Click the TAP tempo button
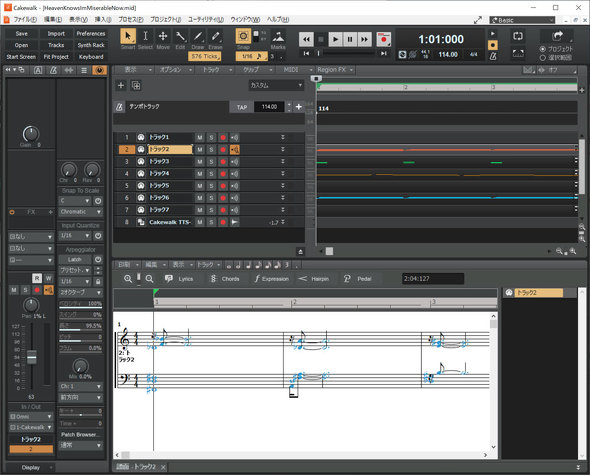The height and width of the screenshot is (475, 590). click(x=242, y=107)
